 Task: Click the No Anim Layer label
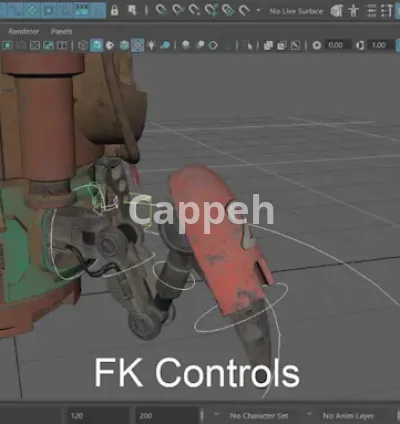pyautogui.click(x=348, y=416)
